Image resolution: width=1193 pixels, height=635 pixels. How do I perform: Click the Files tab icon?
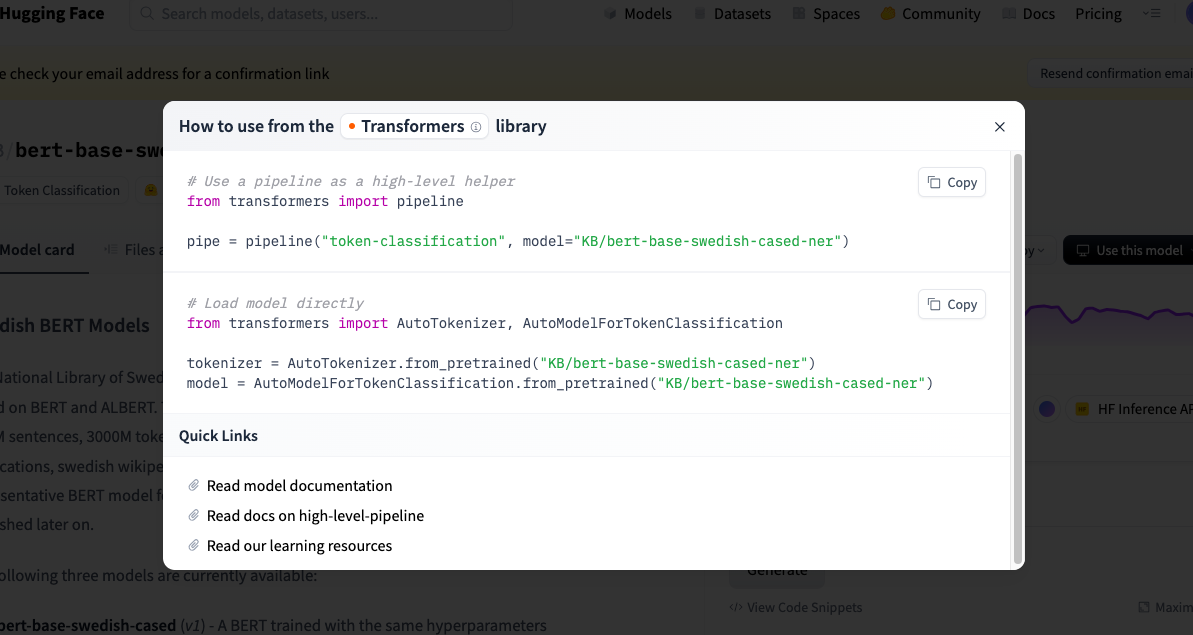click(111, 249)
